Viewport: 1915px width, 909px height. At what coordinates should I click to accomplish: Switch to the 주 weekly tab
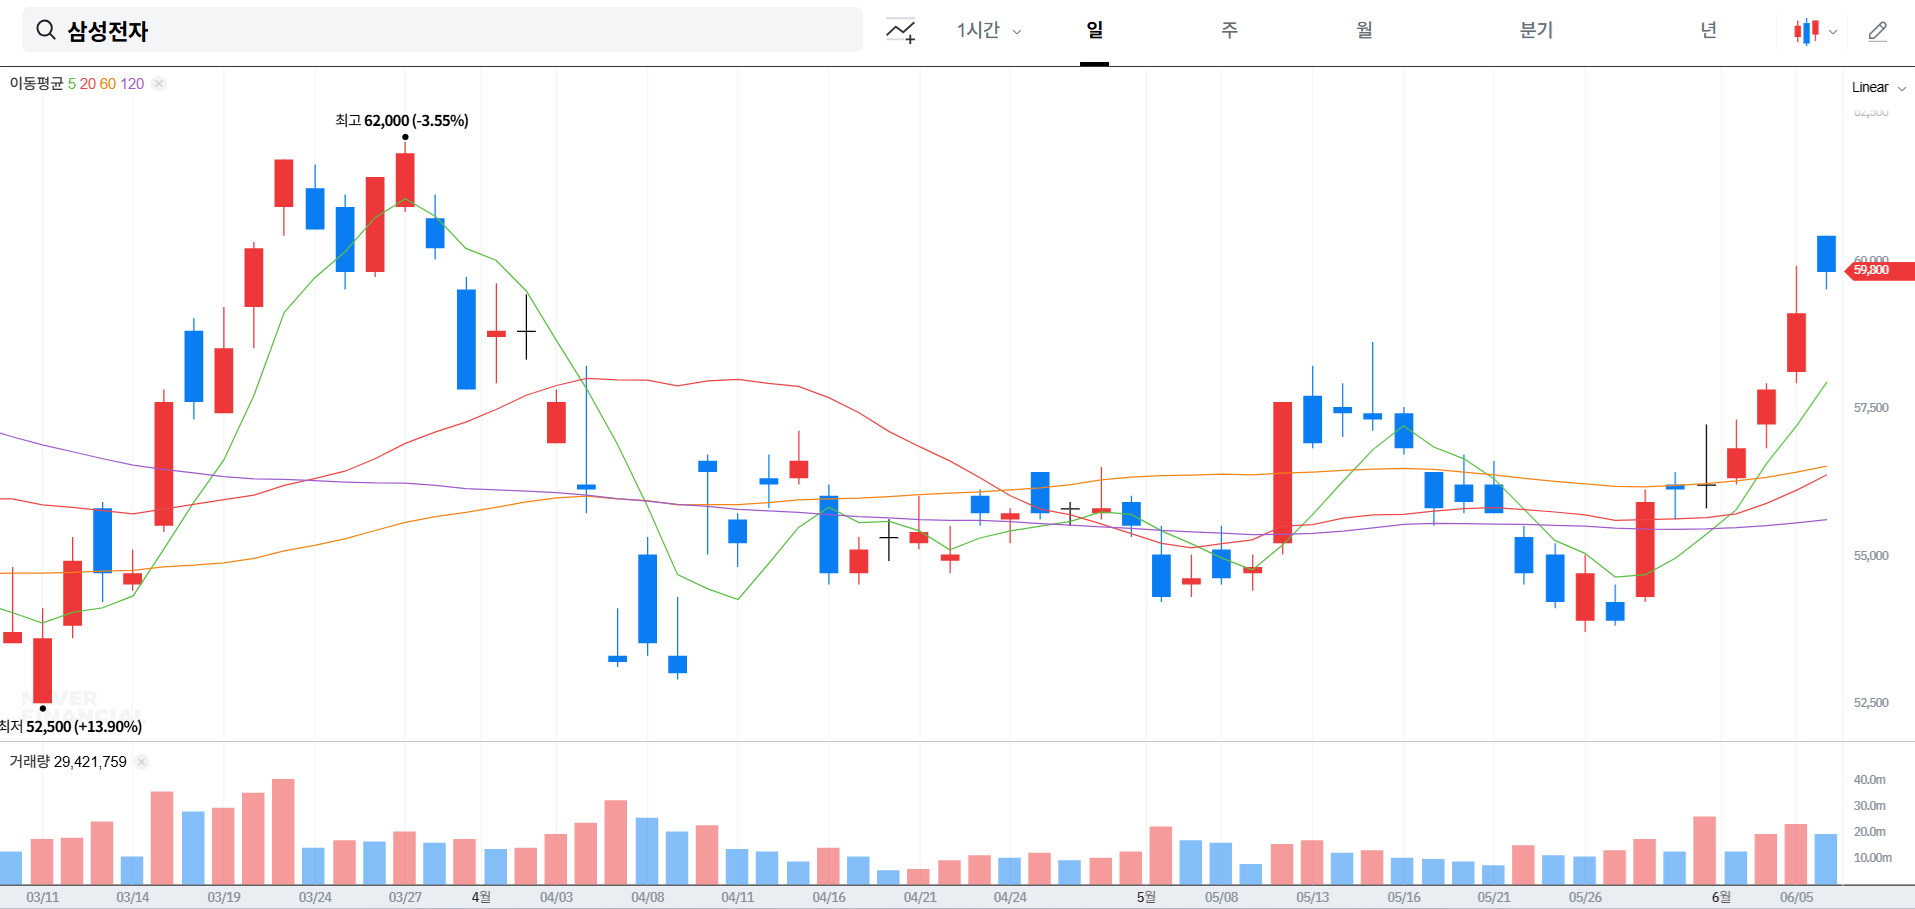click(x=1230, y=30)
